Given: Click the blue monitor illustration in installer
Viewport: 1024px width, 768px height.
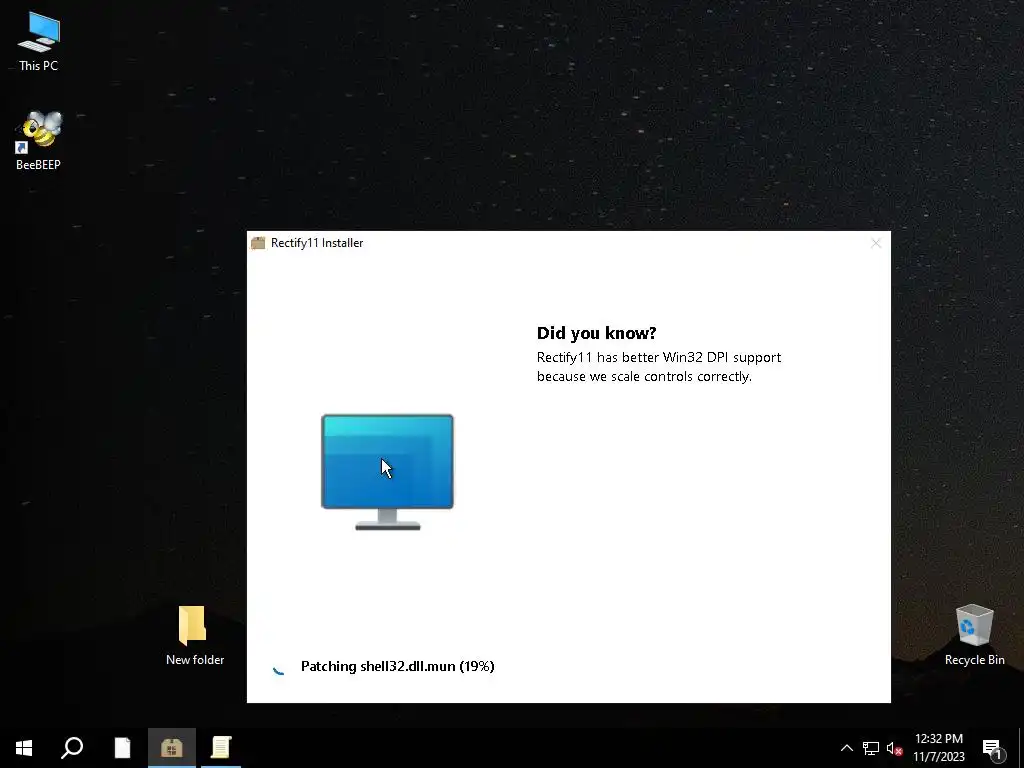Looking at the screenshot, I should tap(387, 472).
